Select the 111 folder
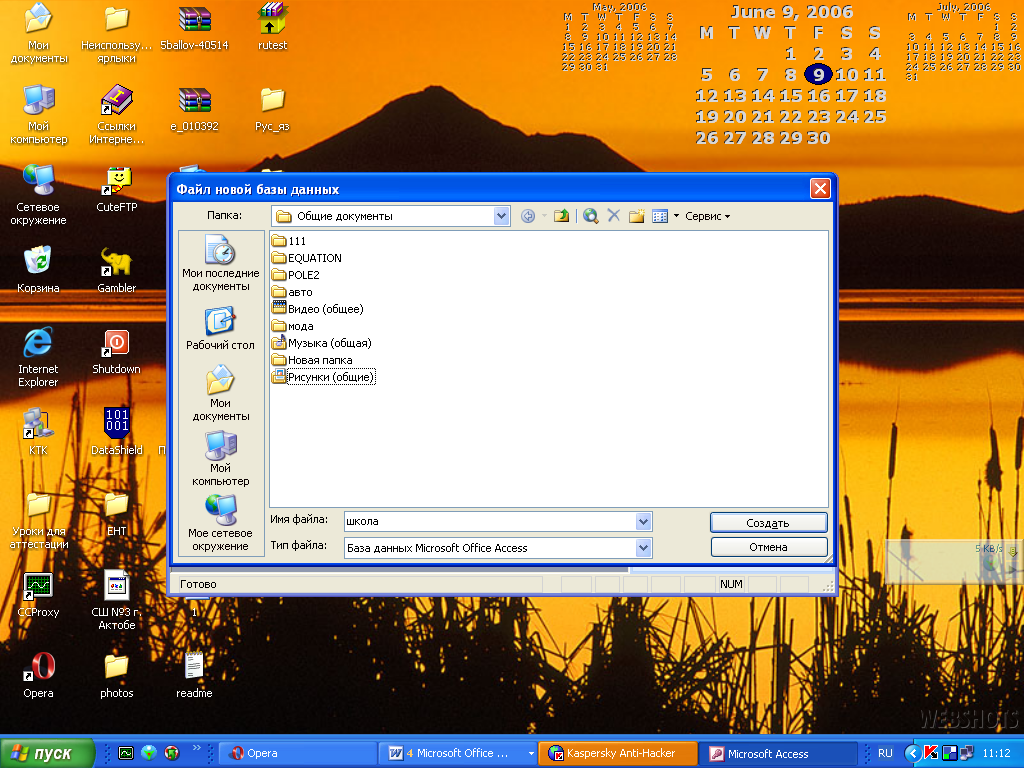Image resolution: width=1024 pixels, height=768 pixels. 289,241
